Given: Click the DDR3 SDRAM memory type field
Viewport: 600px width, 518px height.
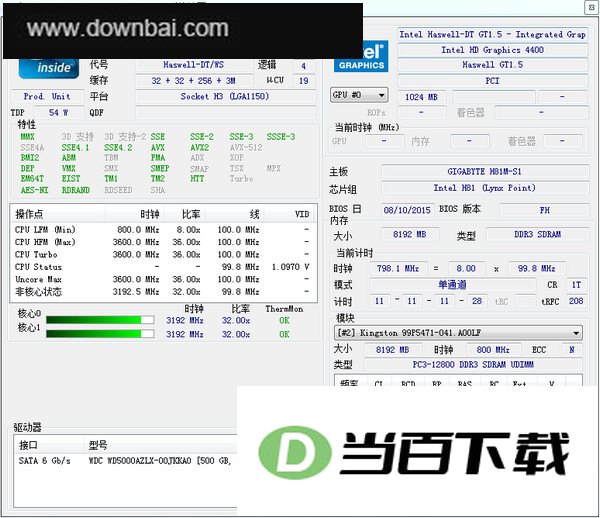Looking at the screenshot, I should [x=537, y=234].
